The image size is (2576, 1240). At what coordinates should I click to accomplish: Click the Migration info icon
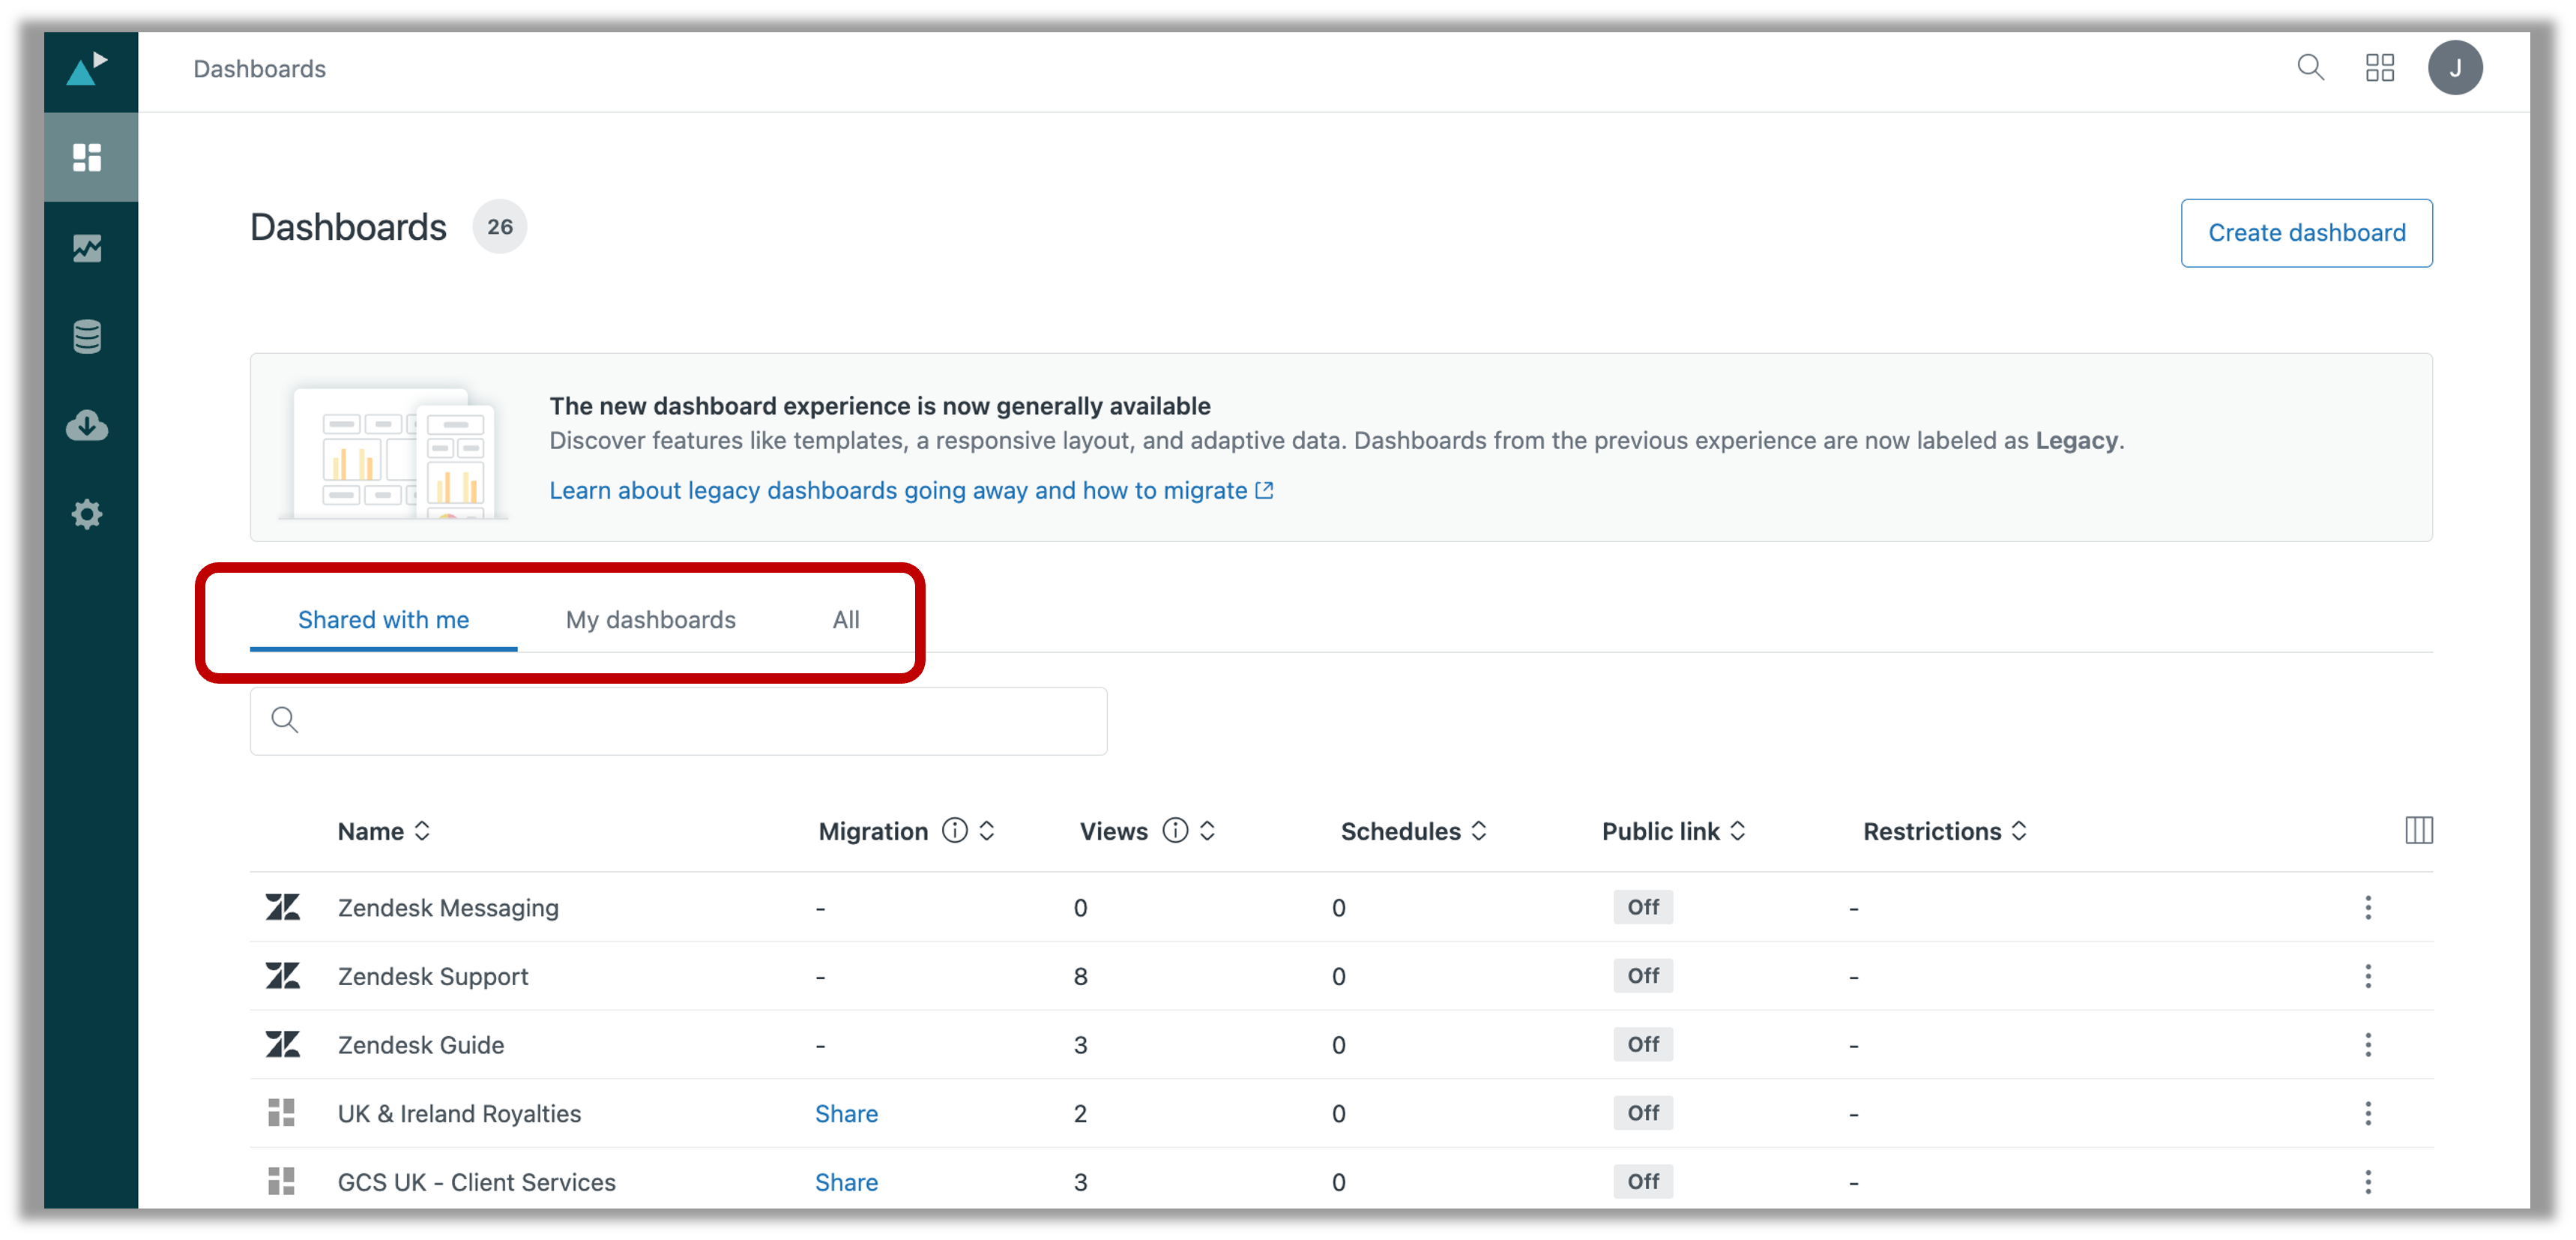(x=955, y=831)
